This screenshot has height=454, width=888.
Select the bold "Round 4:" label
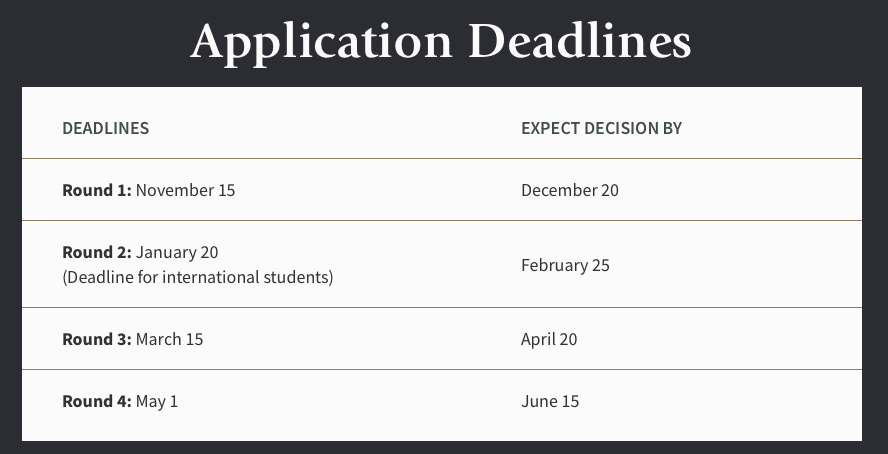click(96, 401)
